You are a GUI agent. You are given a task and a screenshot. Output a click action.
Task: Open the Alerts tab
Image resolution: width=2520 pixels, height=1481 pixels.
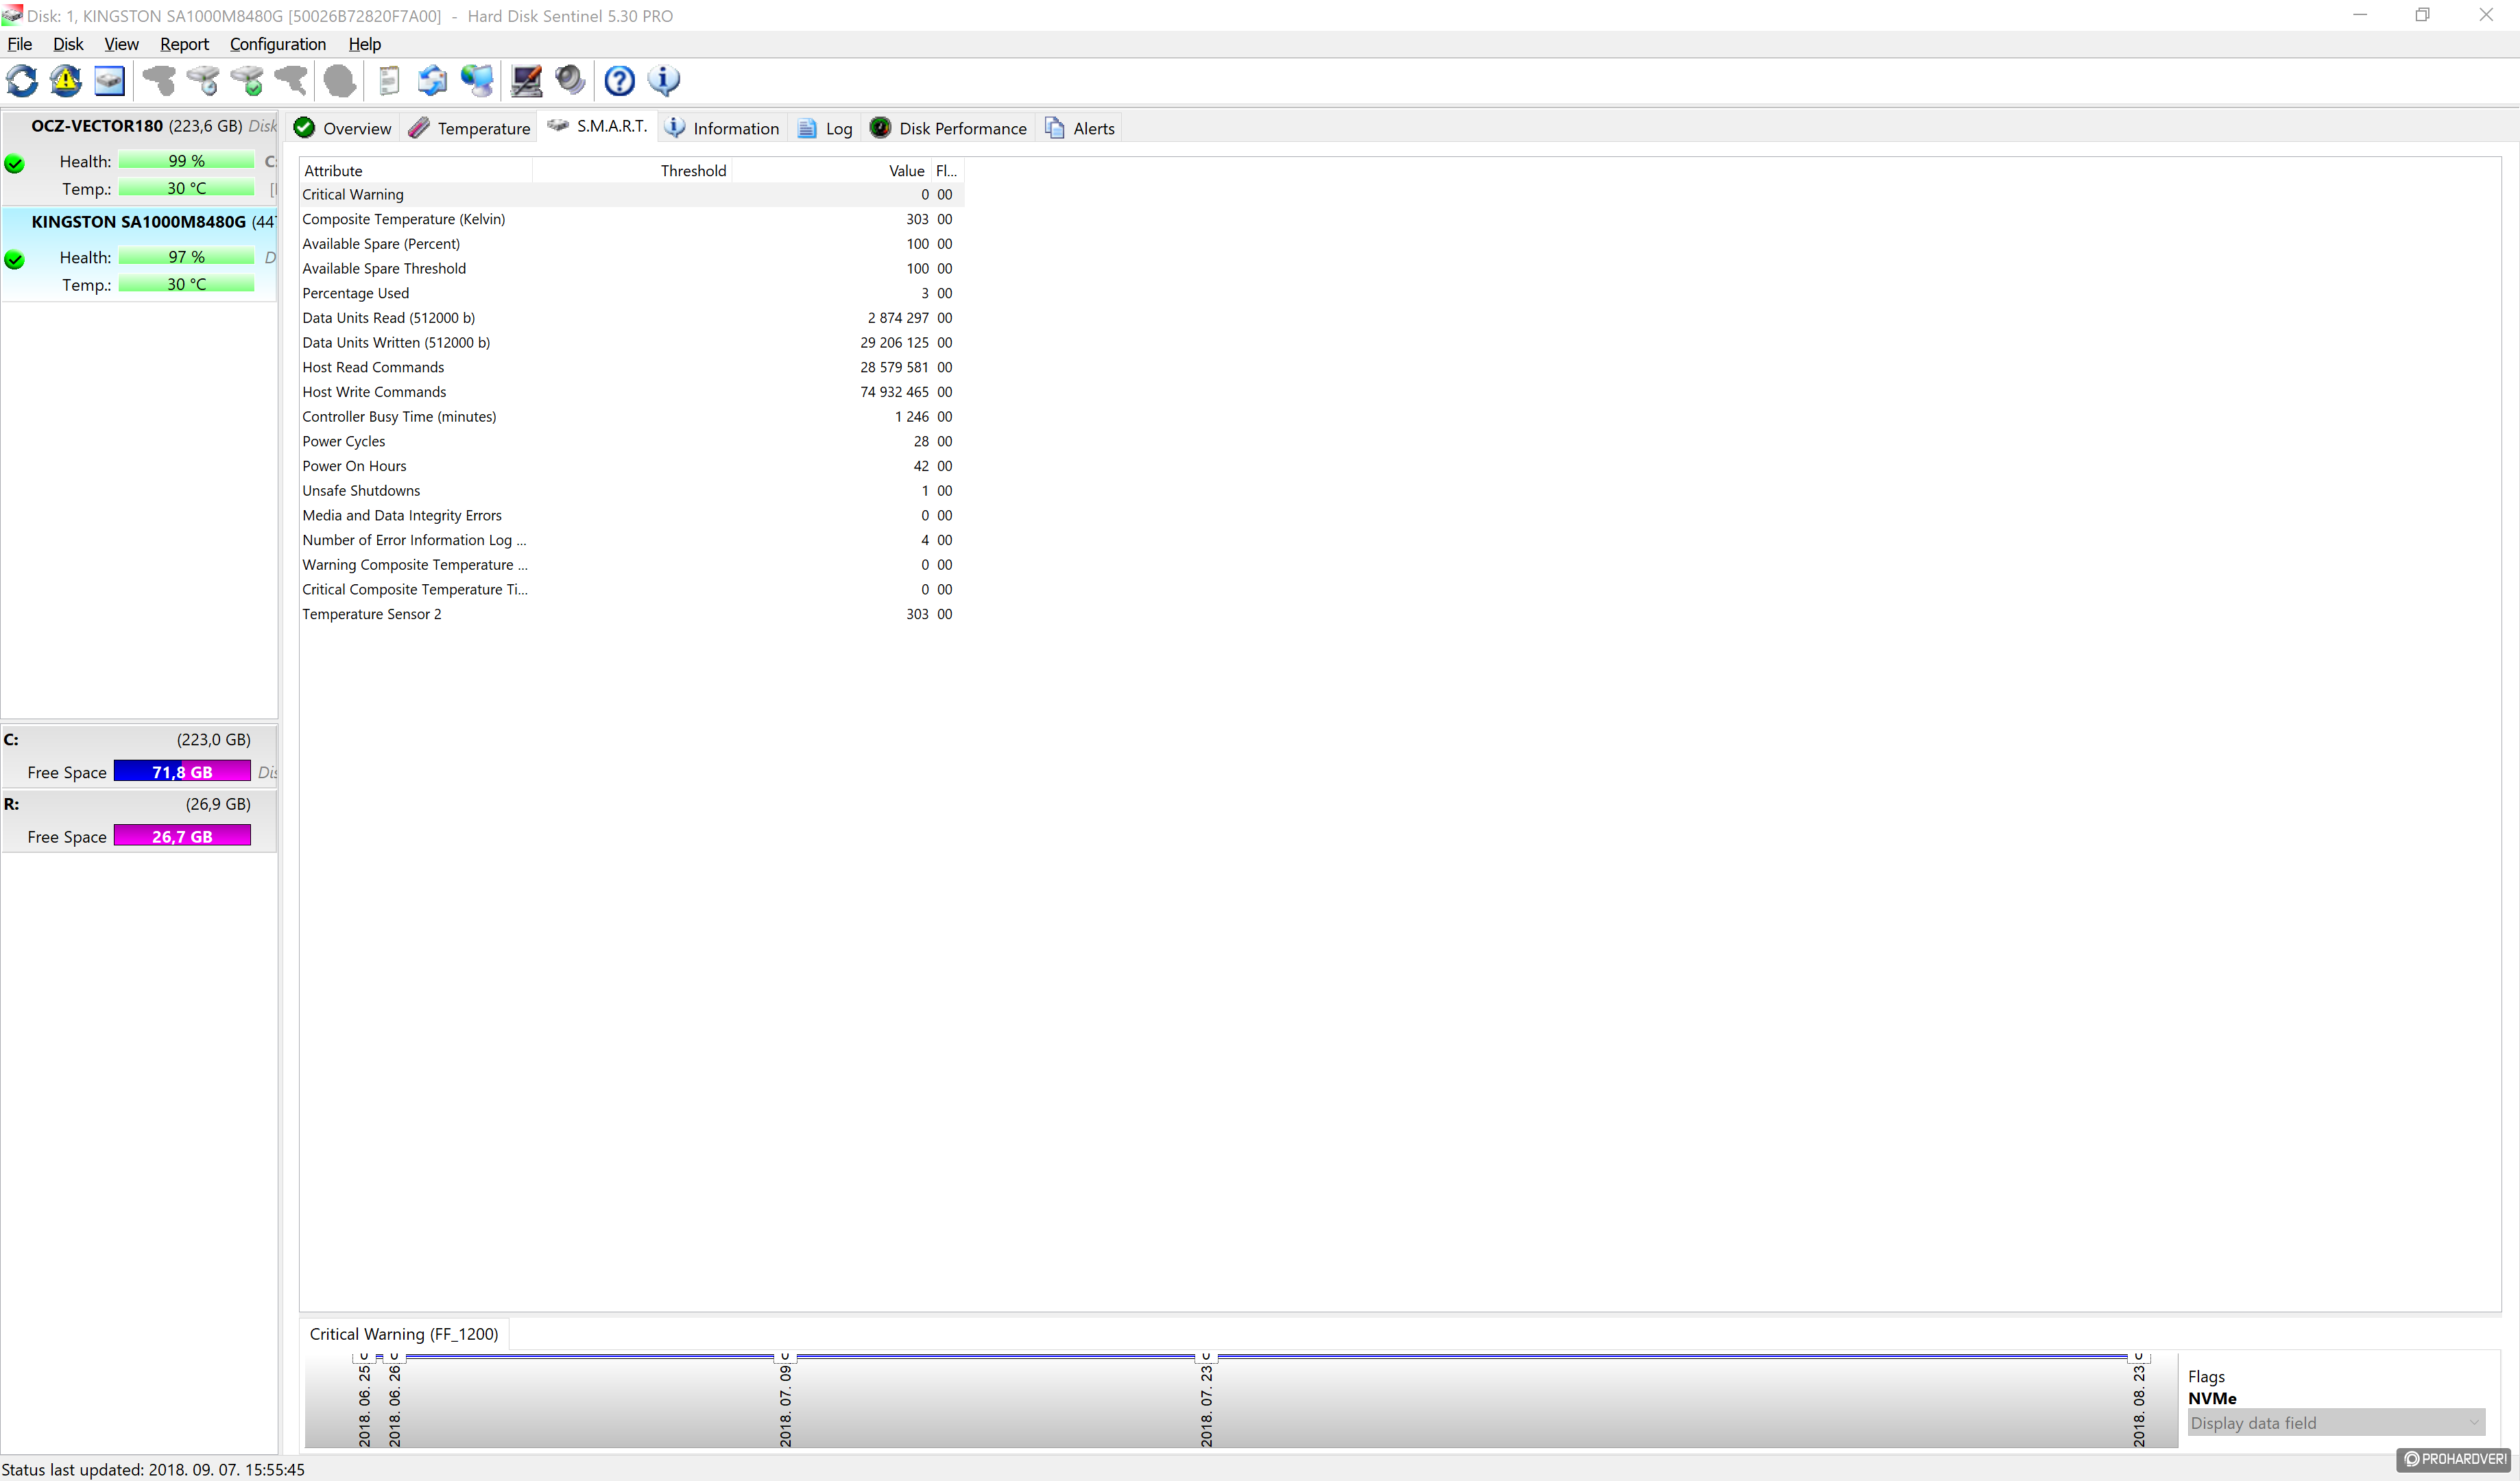(1080, 128)
